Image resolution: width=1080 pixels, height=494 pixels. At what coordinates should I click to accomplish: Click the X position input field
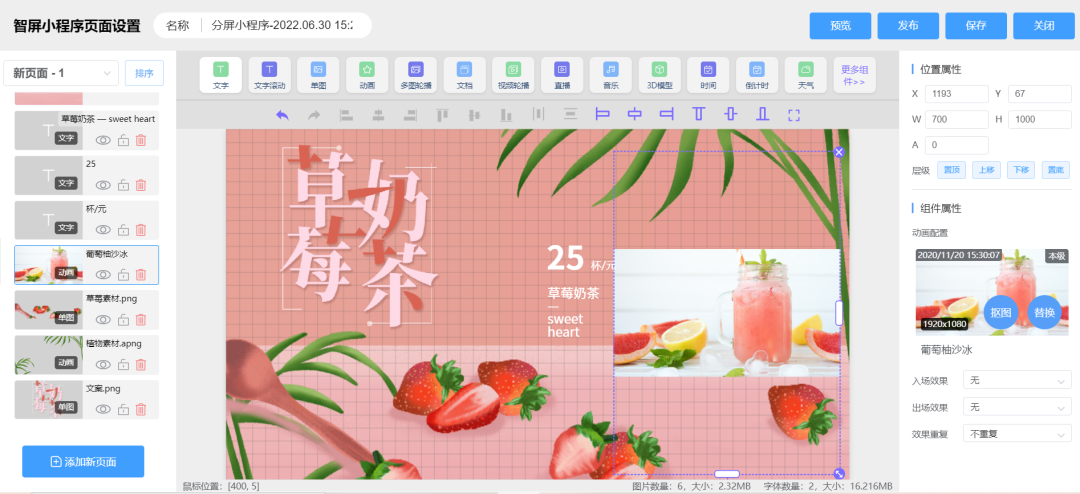[957, 94]
